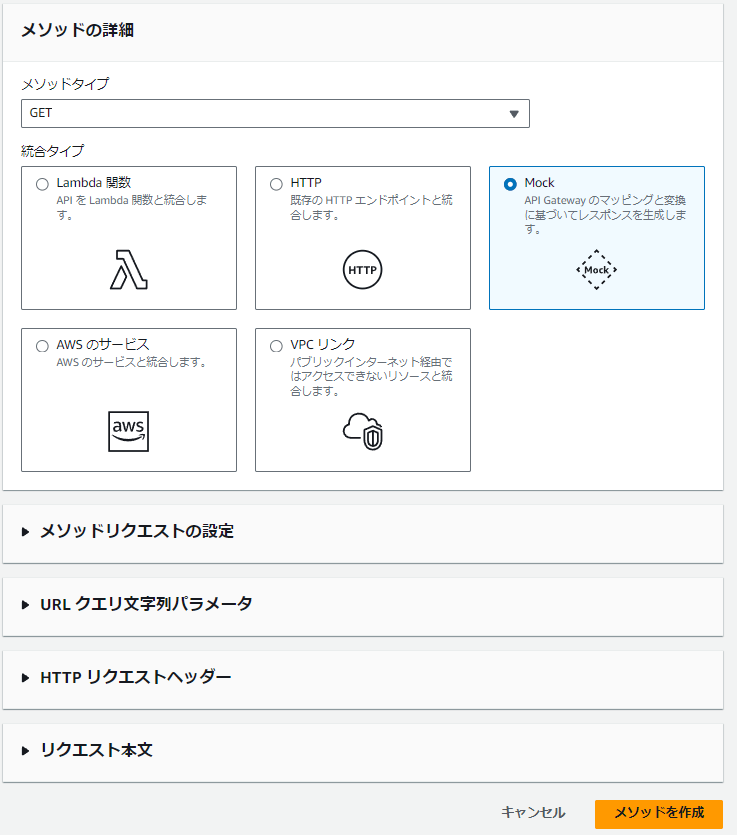Click the メソッドの詳細 heading
The height and width of the screenshot is (835, 737).
click(x=77, y=30)
